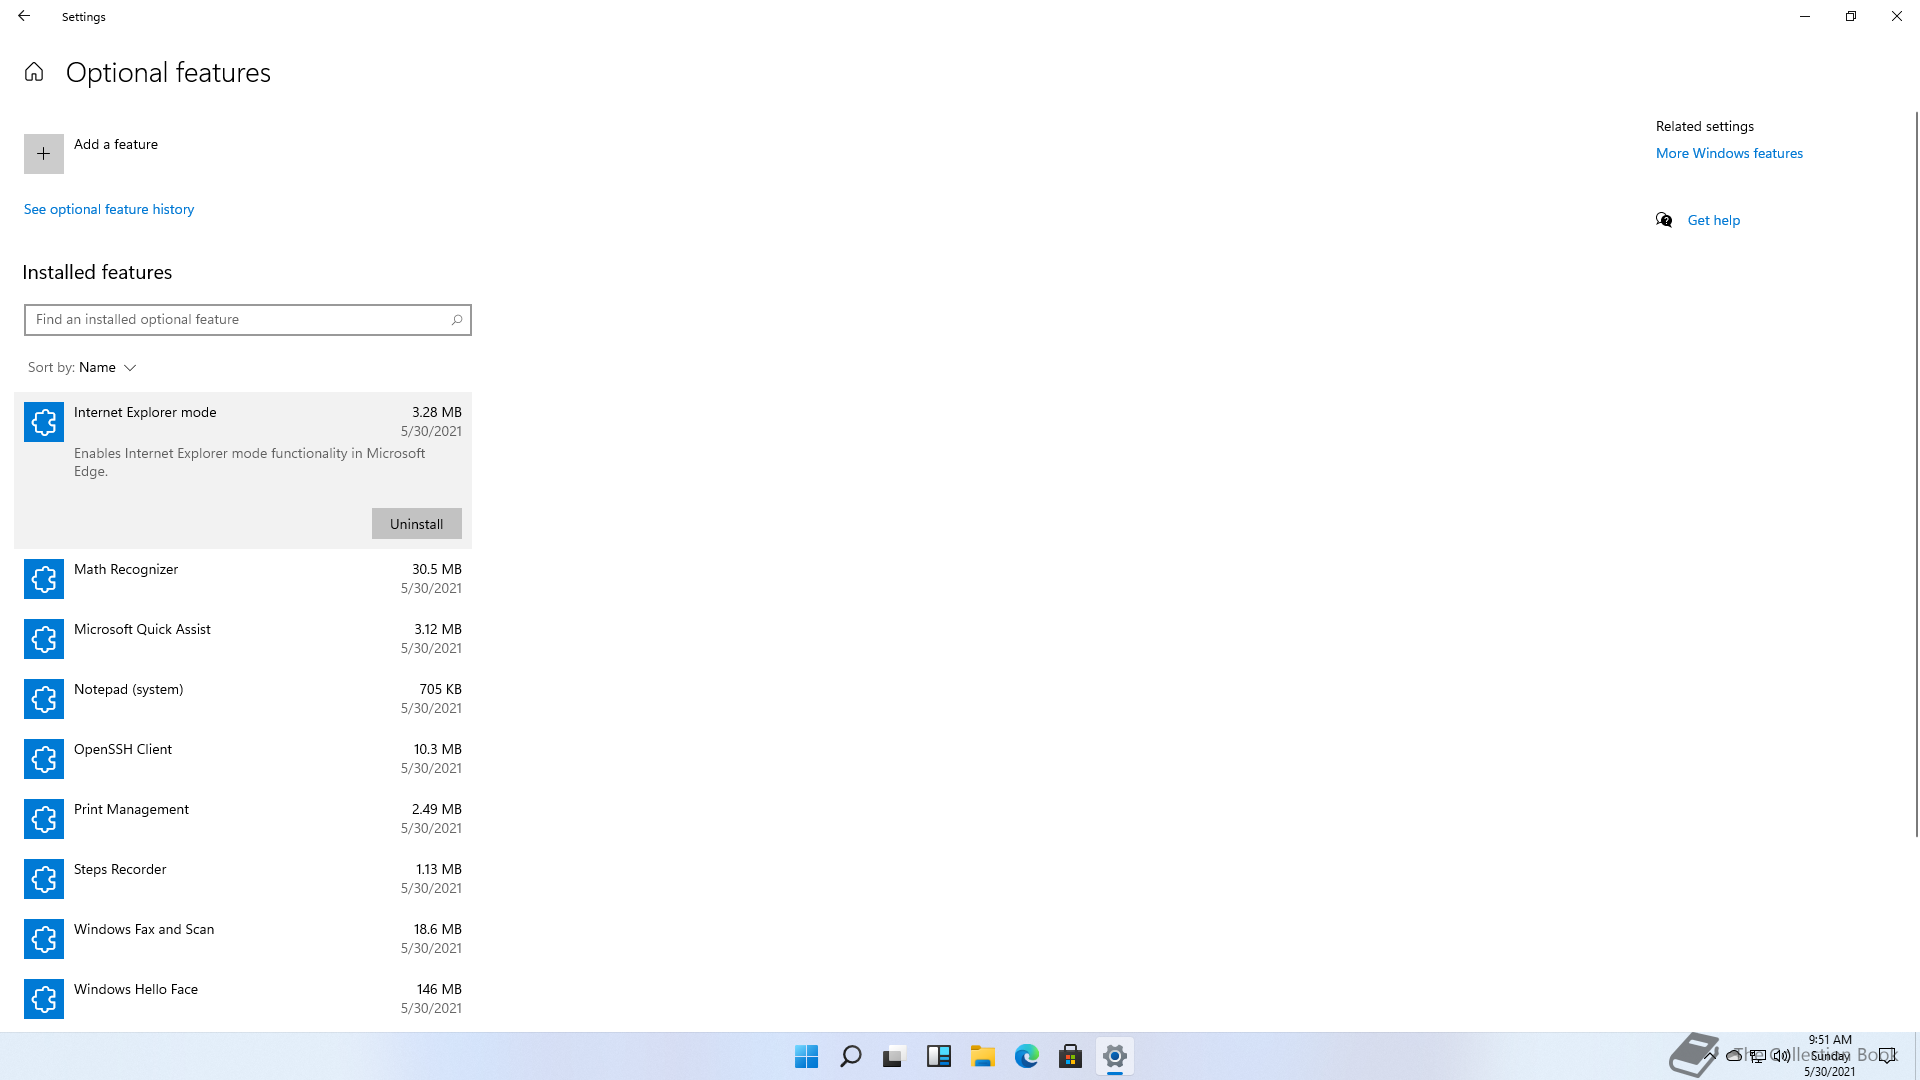Screen dimensions: 1920x1080
Task: Select the Print Management feature icon
Action: (x=44, y=819)
